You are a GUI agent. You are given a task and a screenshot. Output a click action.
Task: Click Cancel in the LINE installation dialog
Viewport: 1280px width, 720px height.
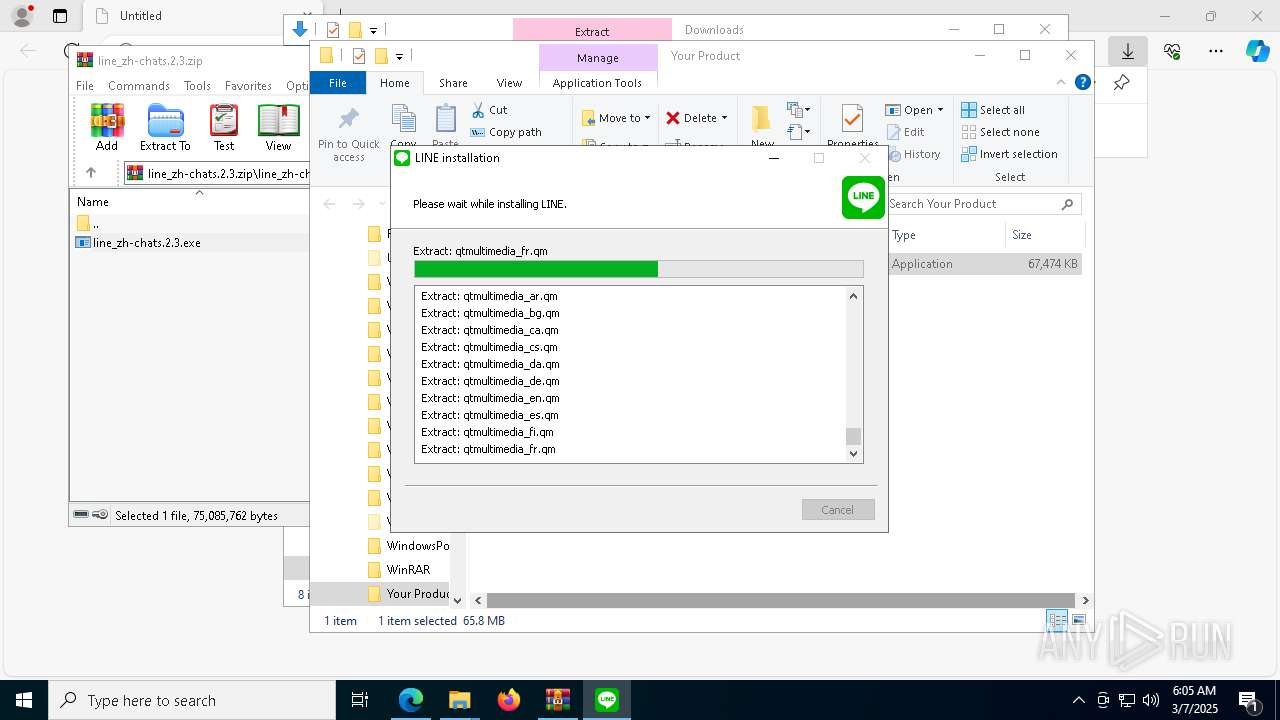click(838, 510)
